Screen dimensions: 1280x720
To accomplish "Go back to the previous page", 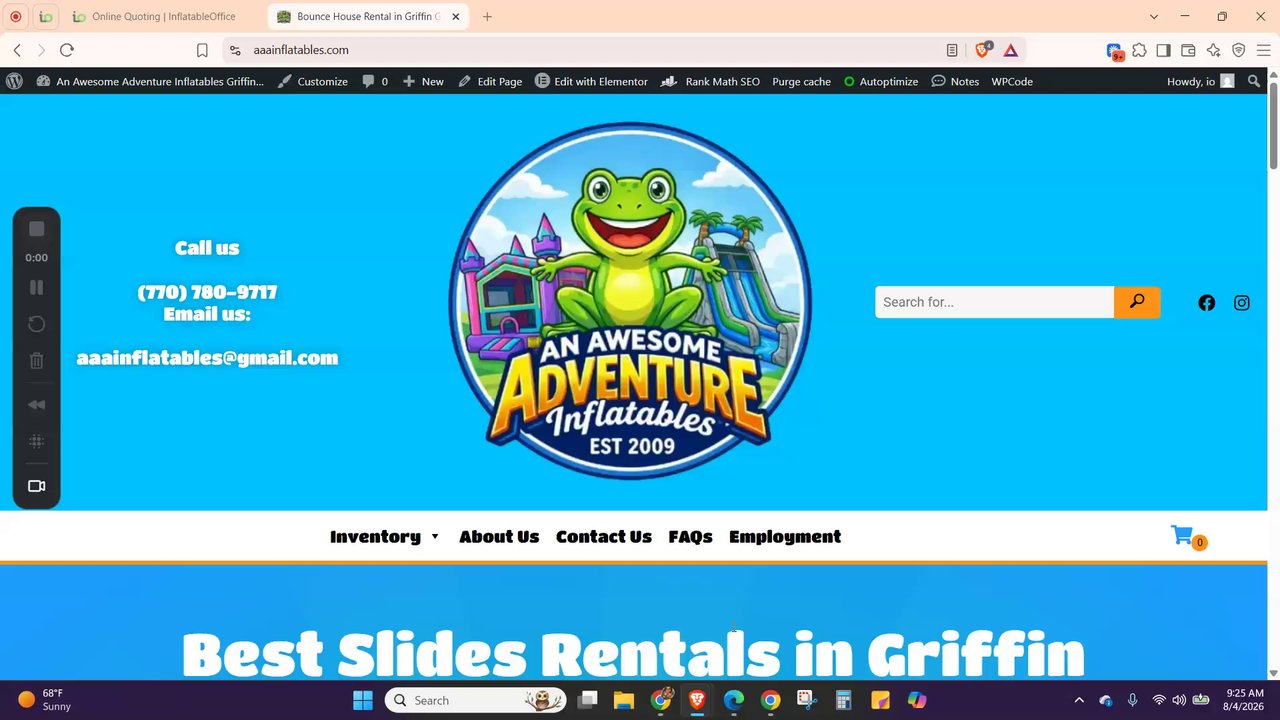I will [17, 50].
